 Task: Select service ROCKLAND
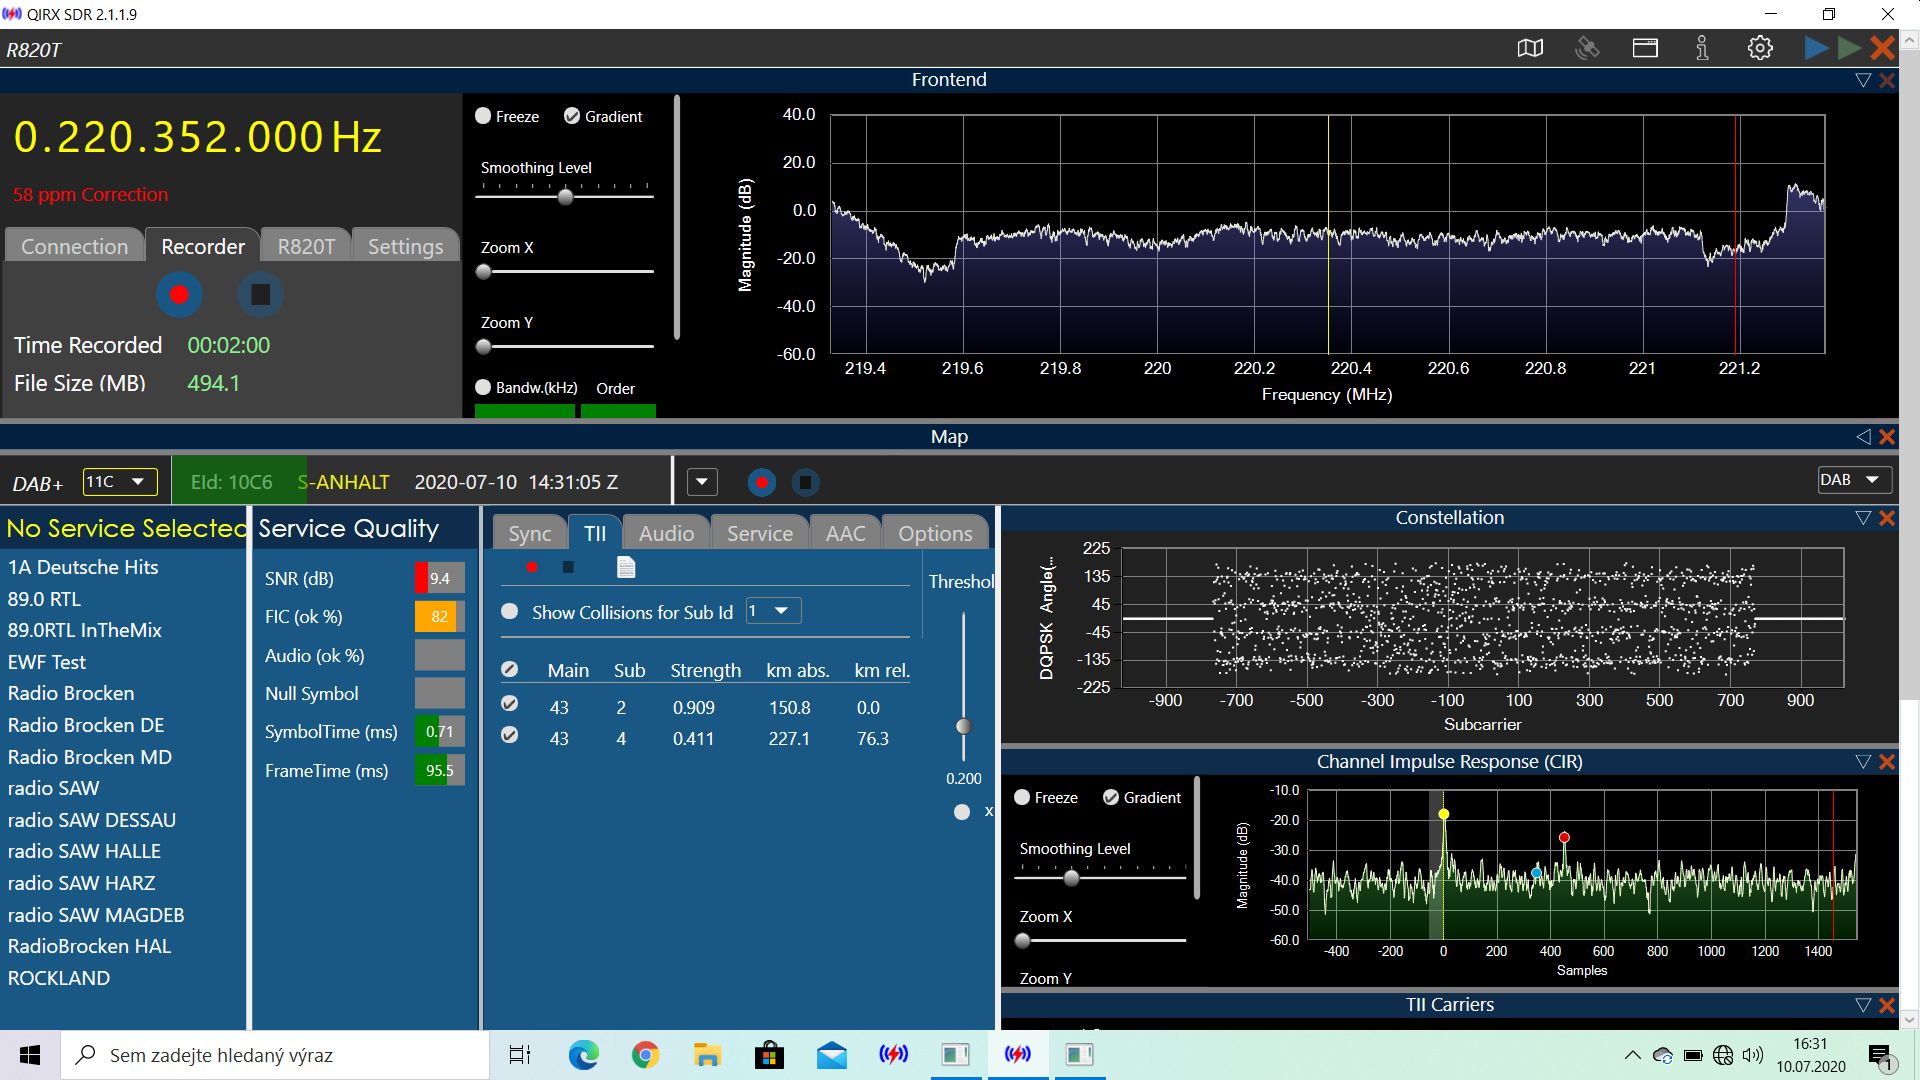click(x=59, y=978)
